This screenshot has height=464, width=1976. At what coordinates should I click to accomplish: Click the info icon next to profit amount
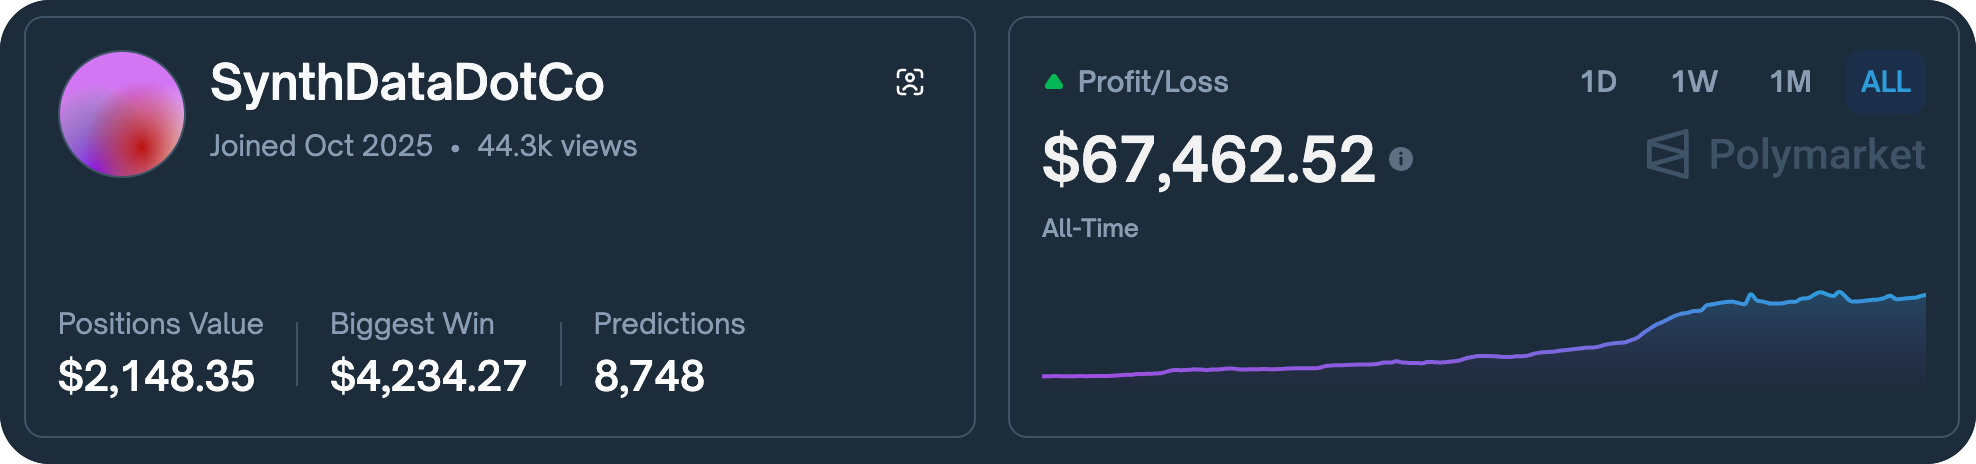[1401, 159]
